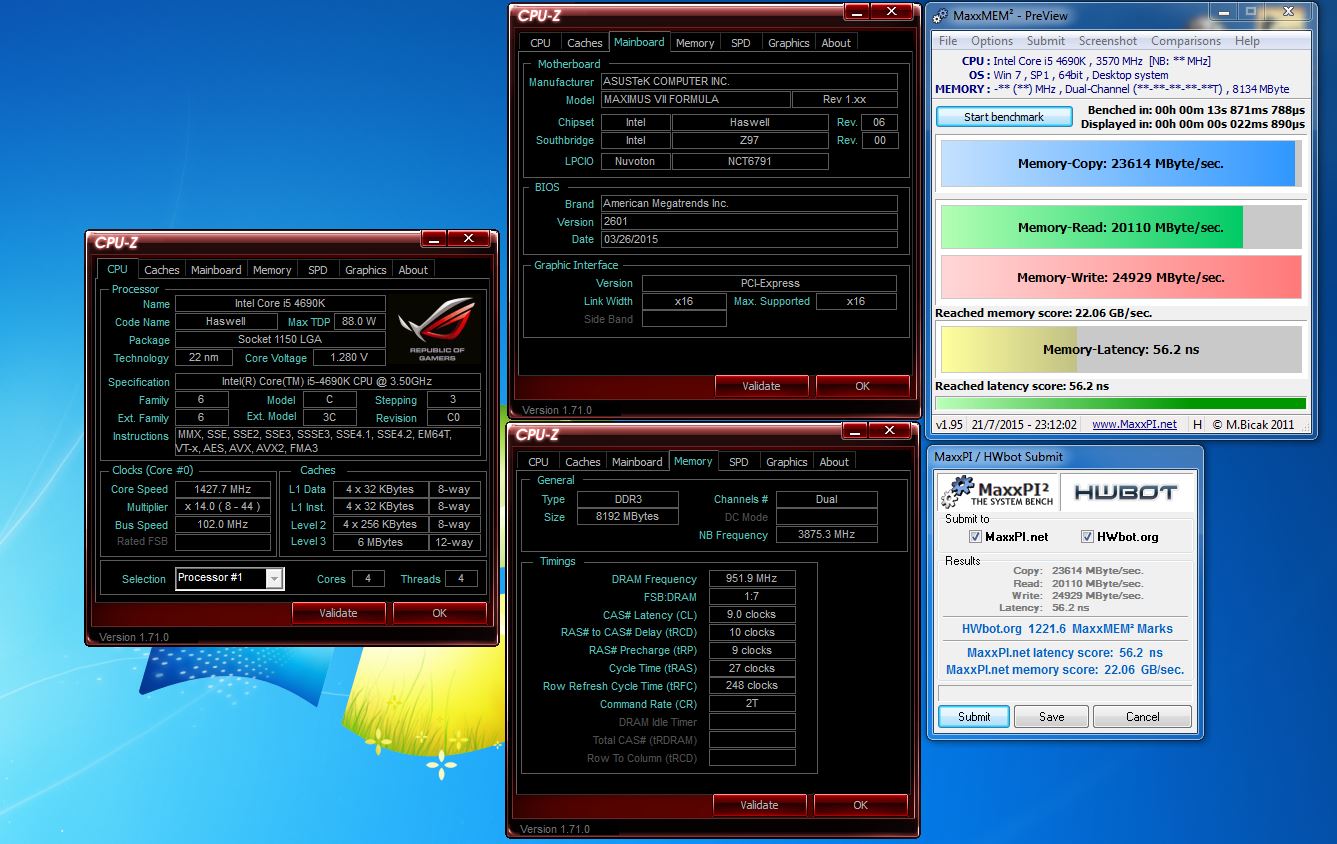The image size is (1337, 844).
Task: Open the Processor #1 selection dropdown
Action: click(x=230, y=578)
